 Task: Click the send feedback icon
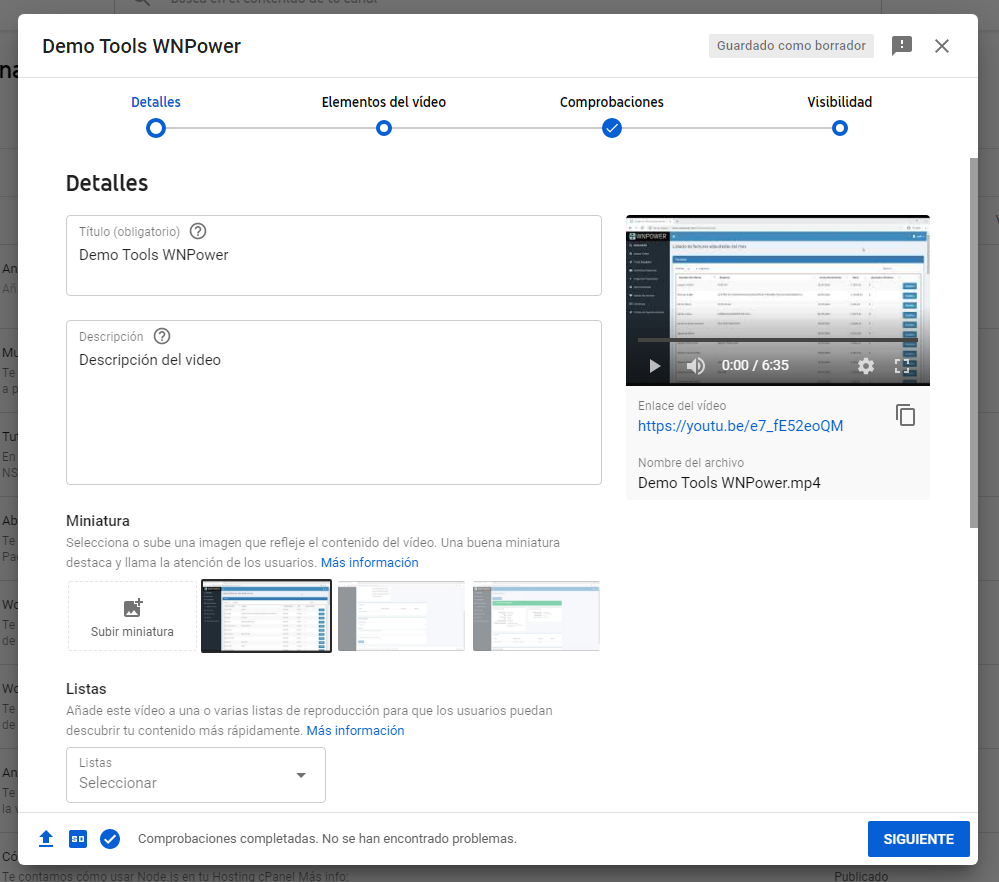(x=902, y=46)
